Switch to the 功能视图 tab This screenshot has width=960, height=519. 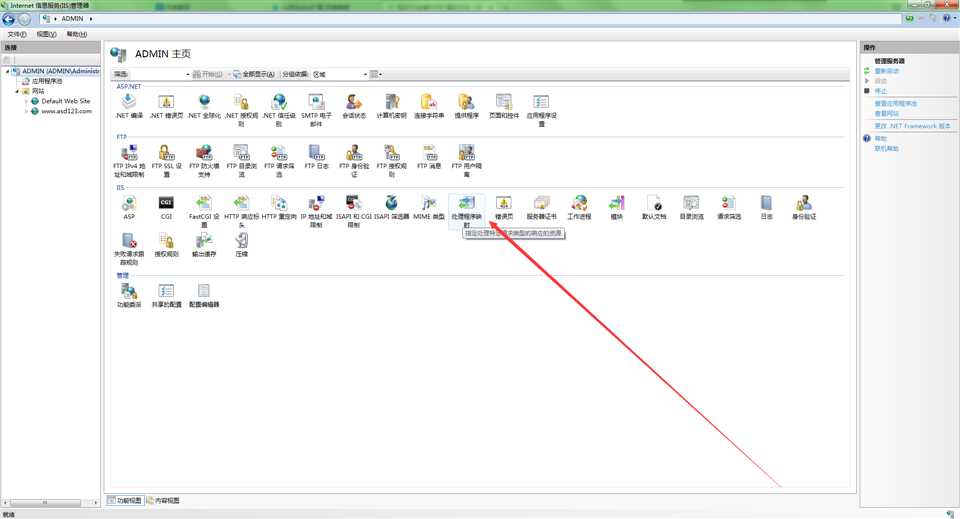125,501
